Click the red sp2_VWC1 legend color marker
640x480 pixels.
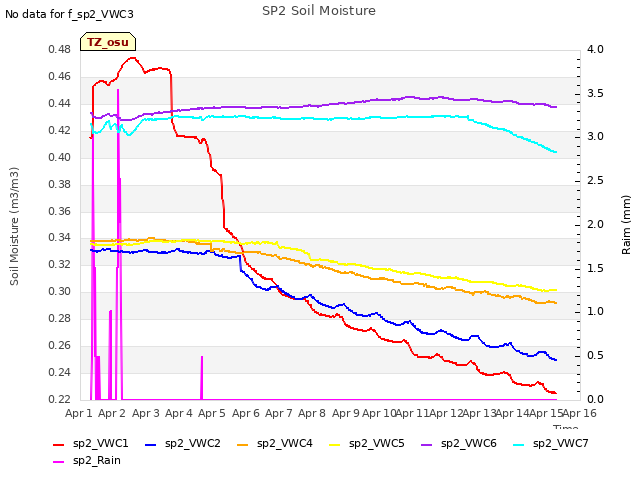[x=59, y=444]
